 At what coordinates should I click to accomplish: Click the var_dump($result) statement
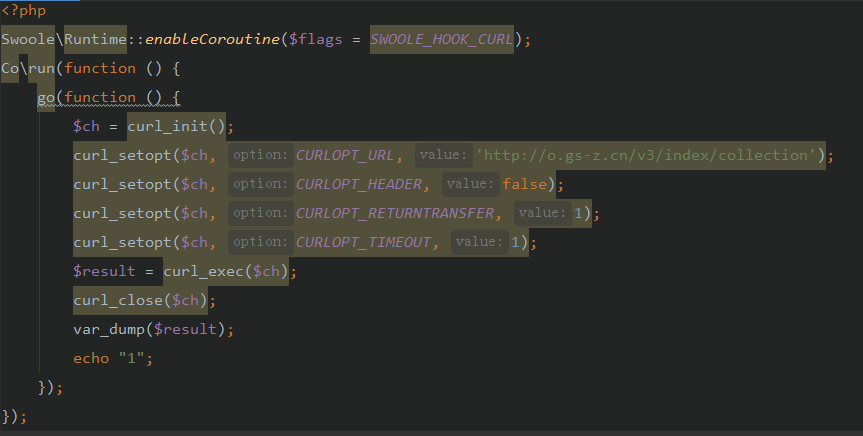[154, 329]
